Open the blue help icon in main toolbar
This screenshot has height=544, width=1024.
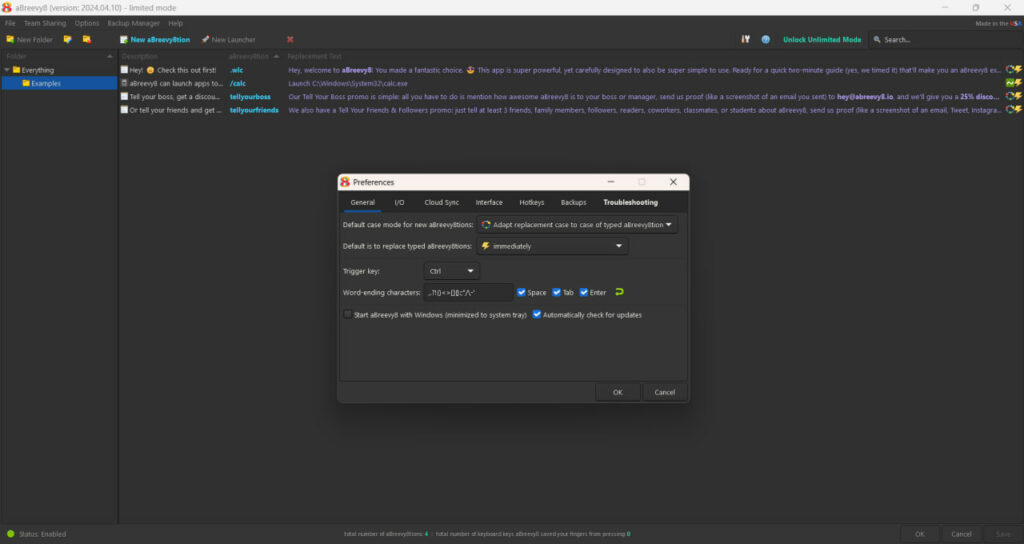coord(765,39)
